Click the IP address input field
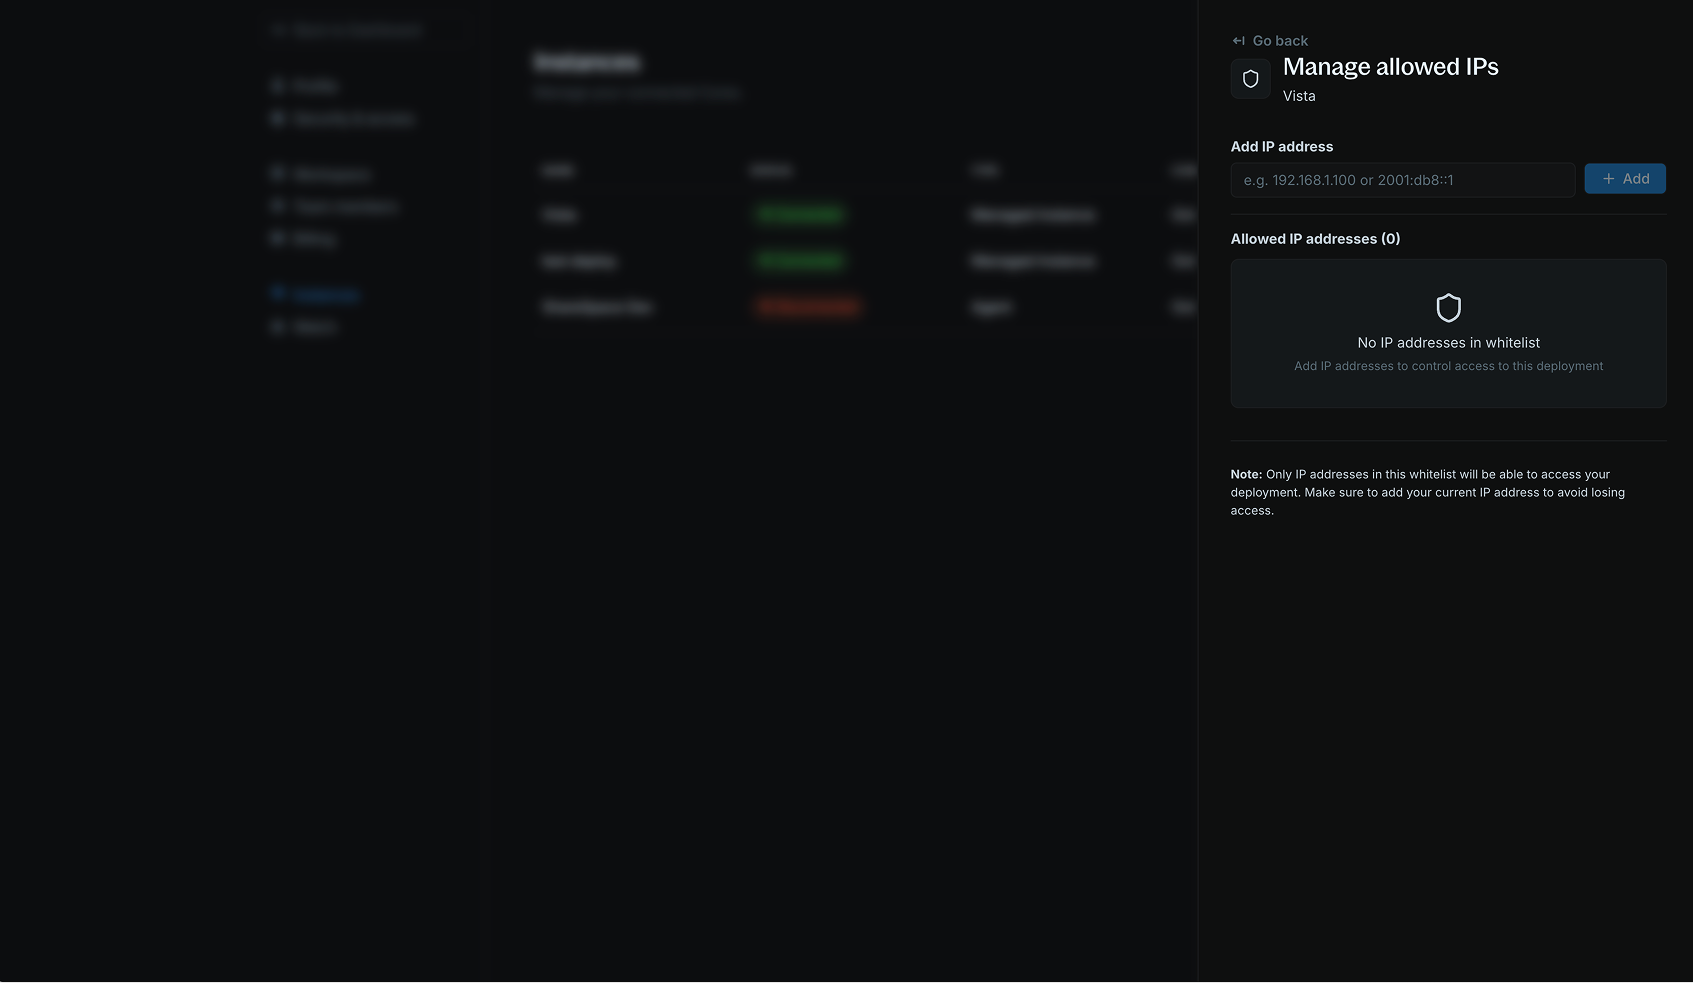 (1402, 180)
